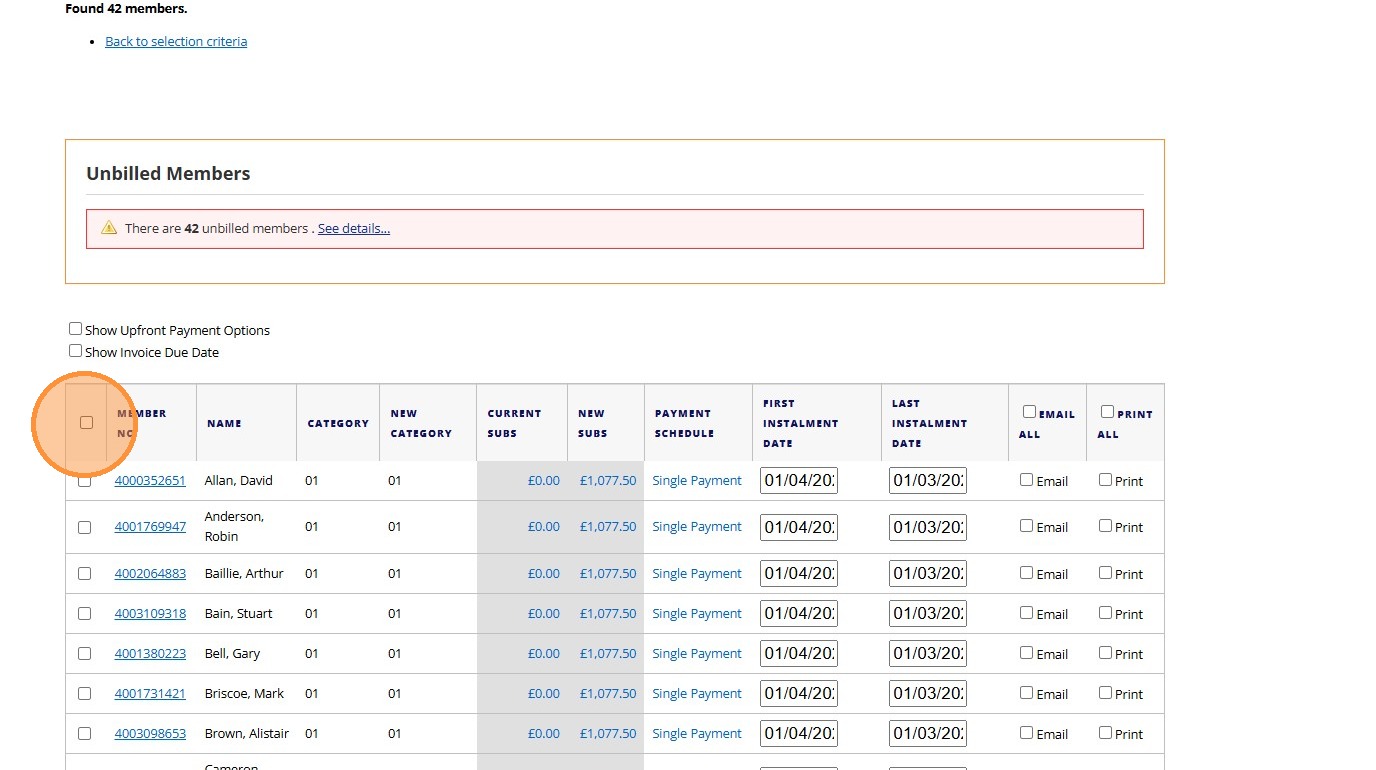
Task: Open member number 4001731421
Action: (x=150, y=693)
